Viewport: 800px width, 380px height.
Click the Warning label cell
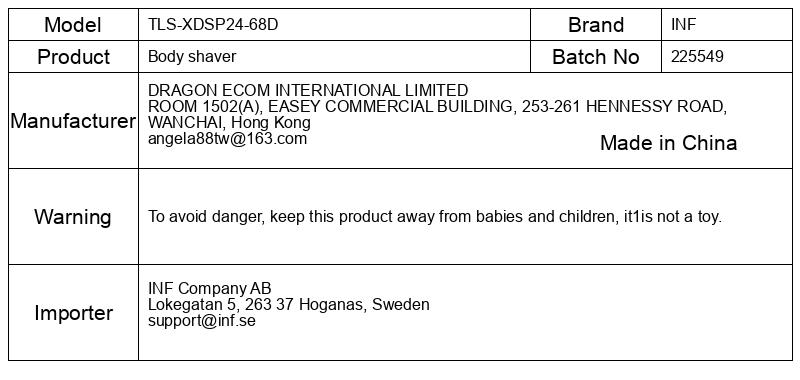click(73, 217)
